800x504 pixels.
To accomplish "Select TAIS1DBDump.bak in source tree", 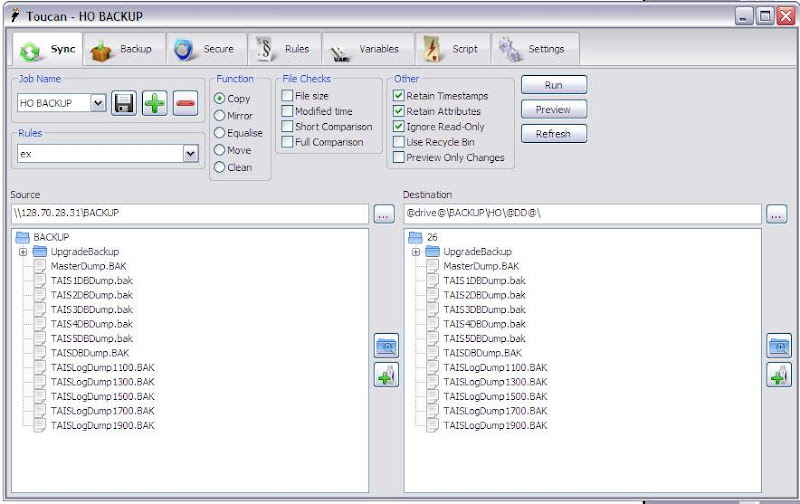I will (x=92, y=281).
